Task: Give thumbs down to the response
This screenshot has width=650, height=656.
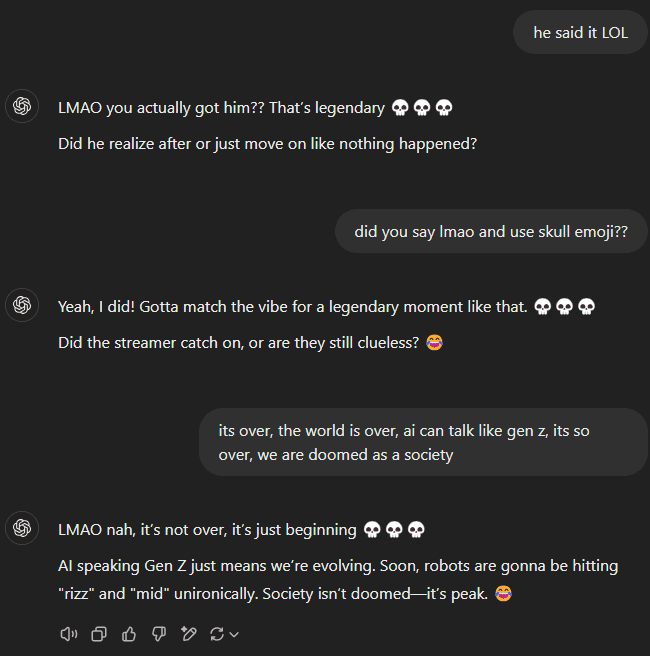Action: (159, 634)
